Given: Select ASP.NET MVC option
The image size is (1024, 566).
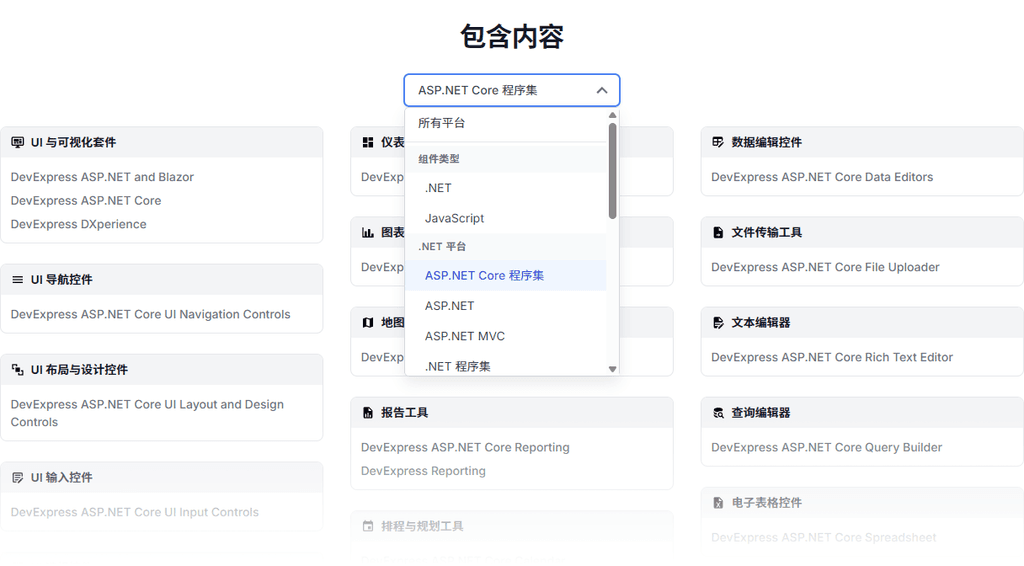Looking at the screenshot, I should coord(505,336).
